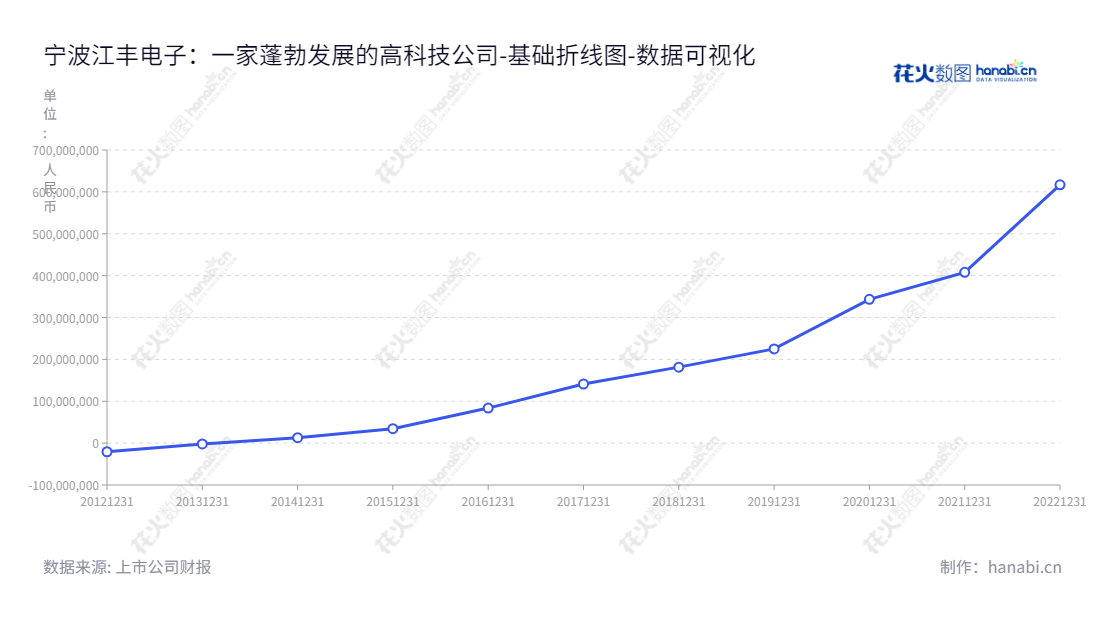Click the y-axis value 700,000,000
Image resolution: width=1100 pixels, height=620 pixels.
[x=65, y=151]
